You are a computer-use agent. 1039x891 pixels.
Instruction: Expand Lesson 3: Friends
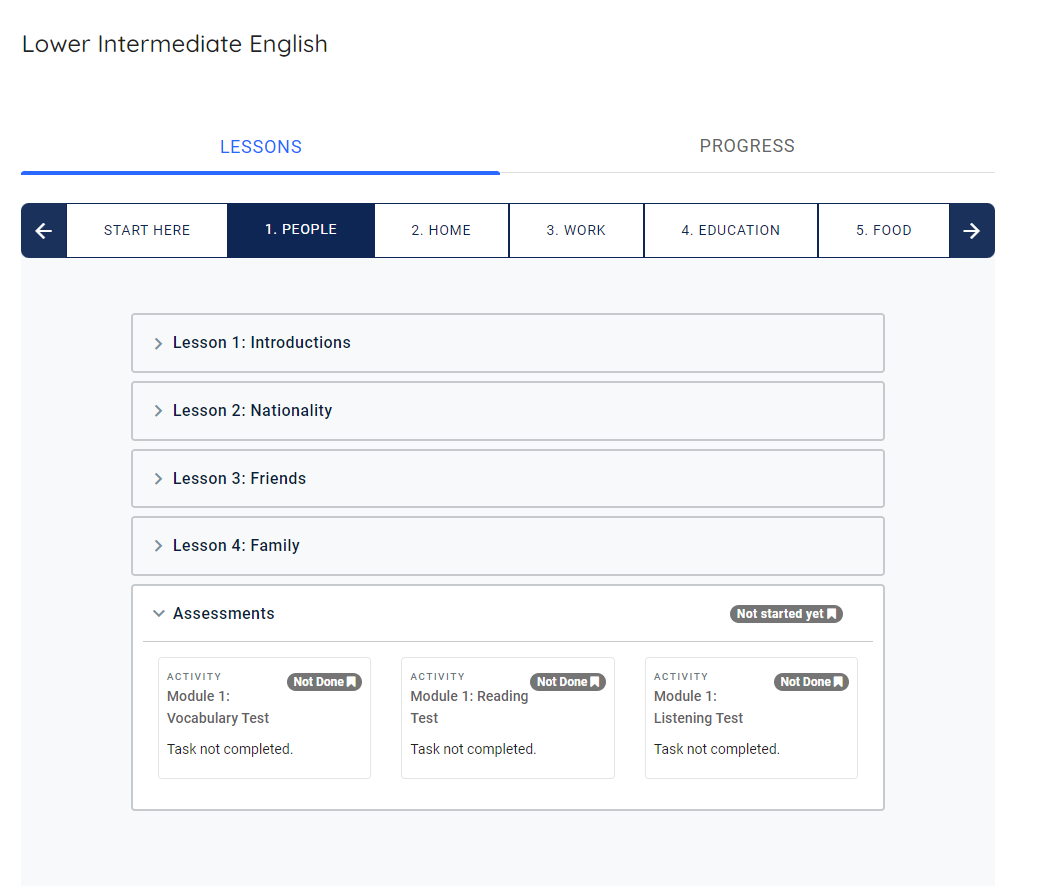tap(240, 478)
